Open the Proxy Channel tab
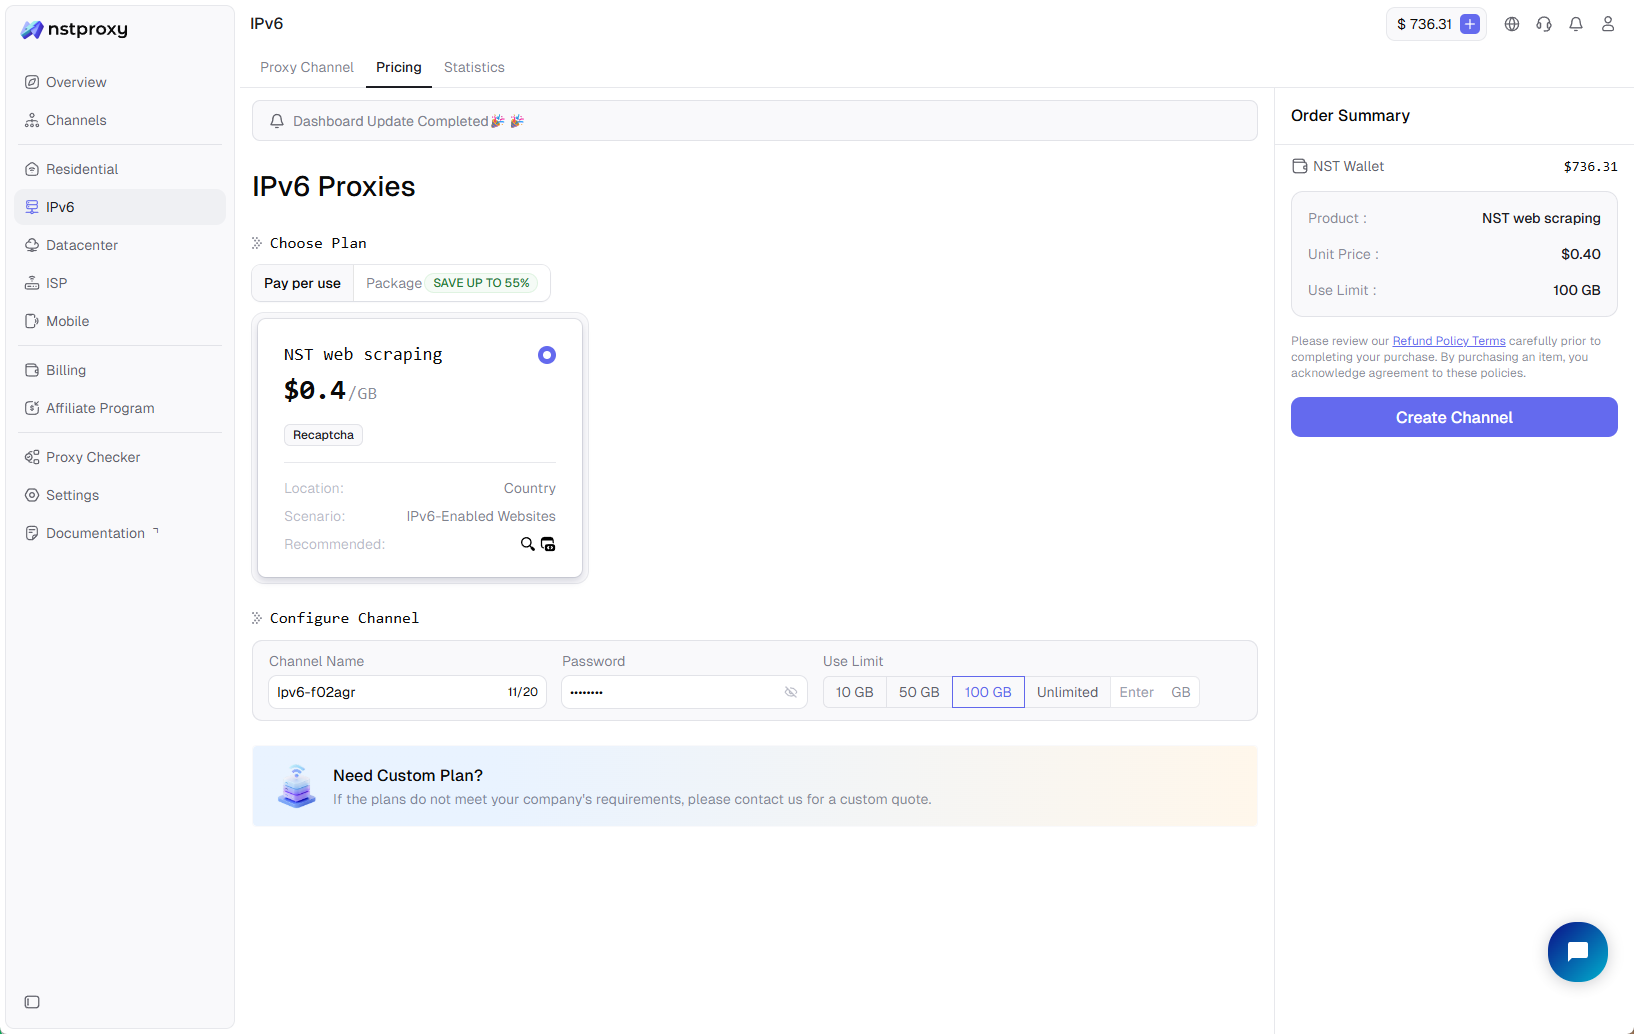 pyautogui.click(x=306, y=67)
